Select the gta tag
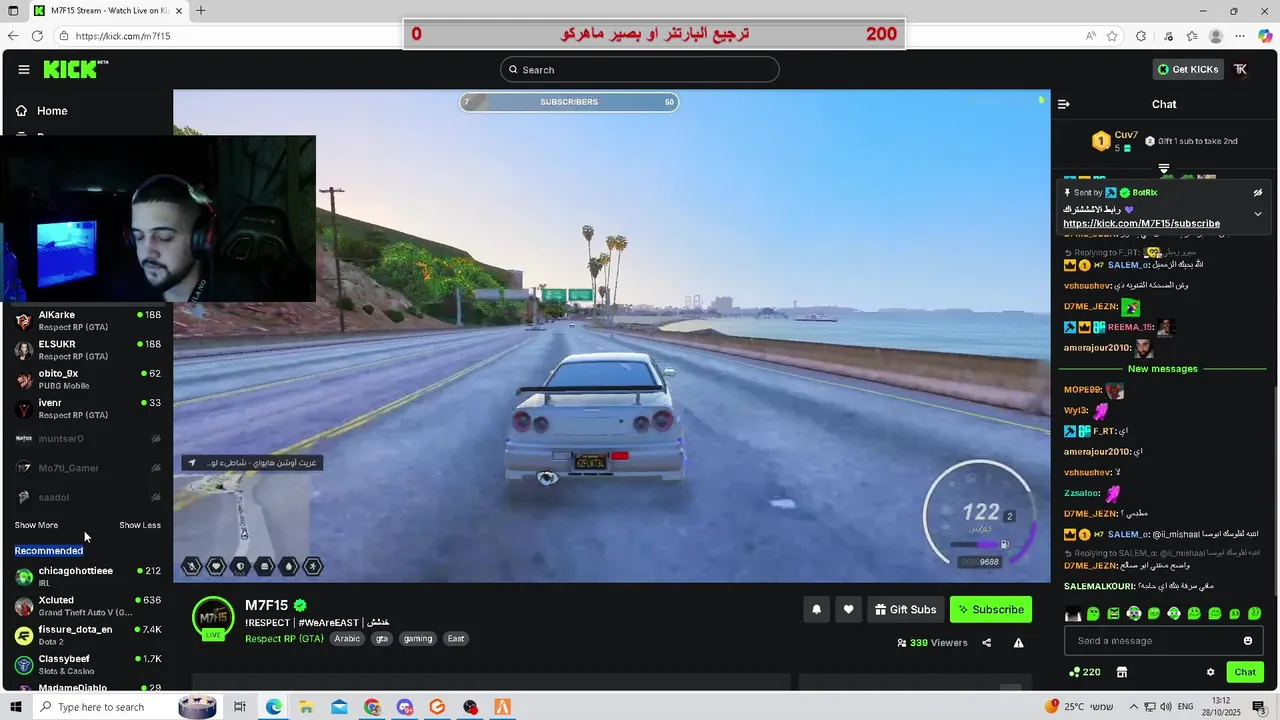The width and height of the screenshot is (1280, 720). [x=381, y=638]
